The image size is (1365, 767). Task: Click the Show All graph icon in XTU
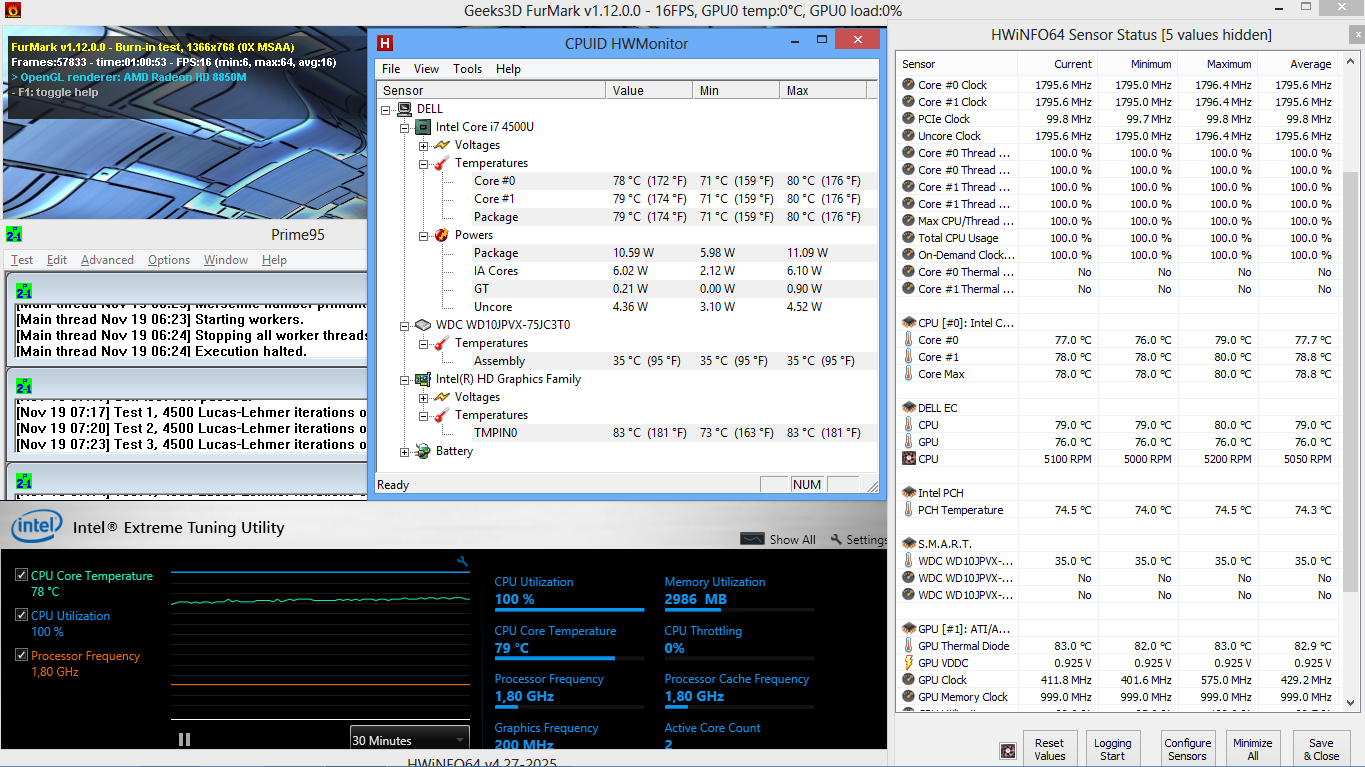752,539
